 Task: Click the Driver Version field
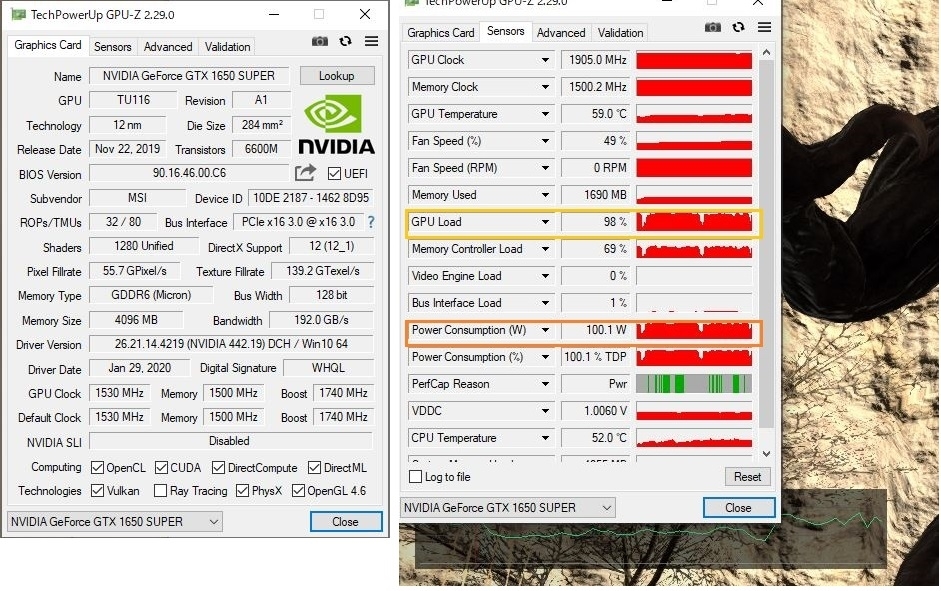pyautogui.click(x=231, y=344)
